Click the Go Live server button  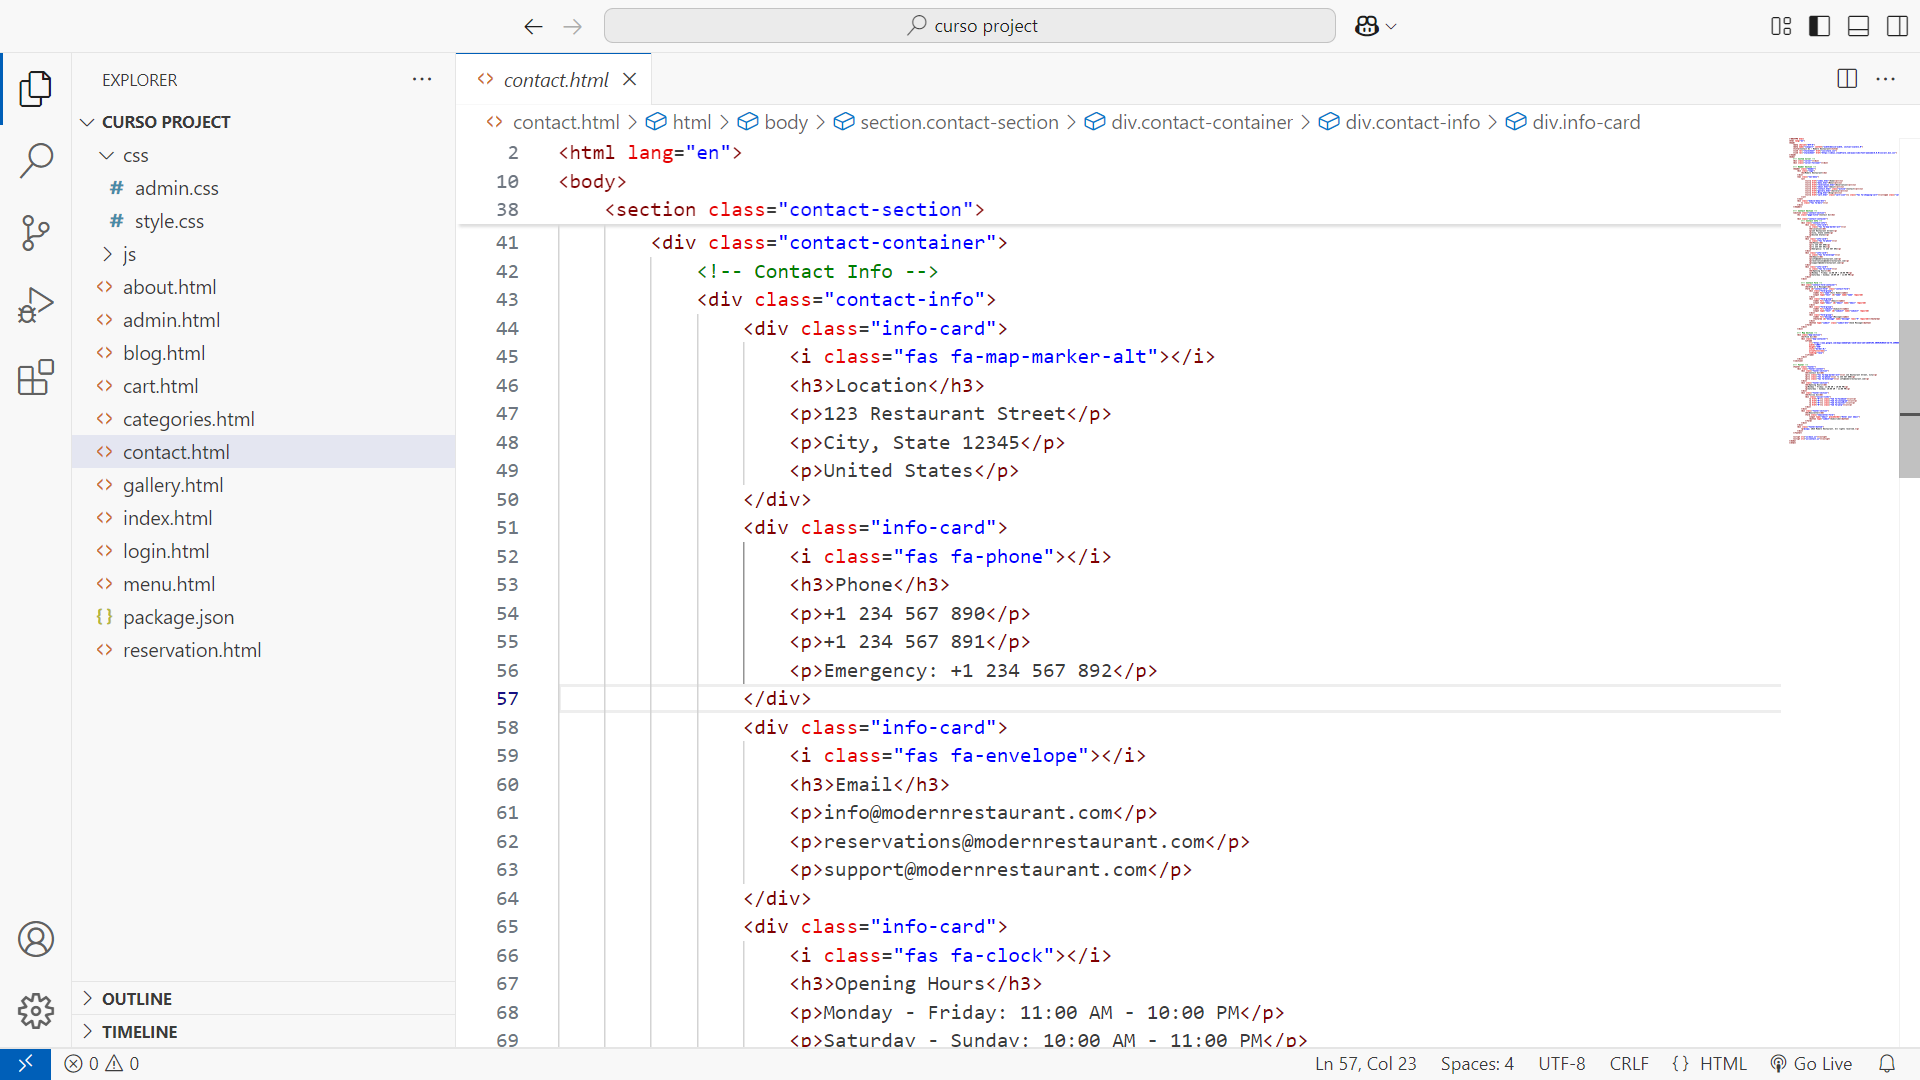[1811, 1064]
